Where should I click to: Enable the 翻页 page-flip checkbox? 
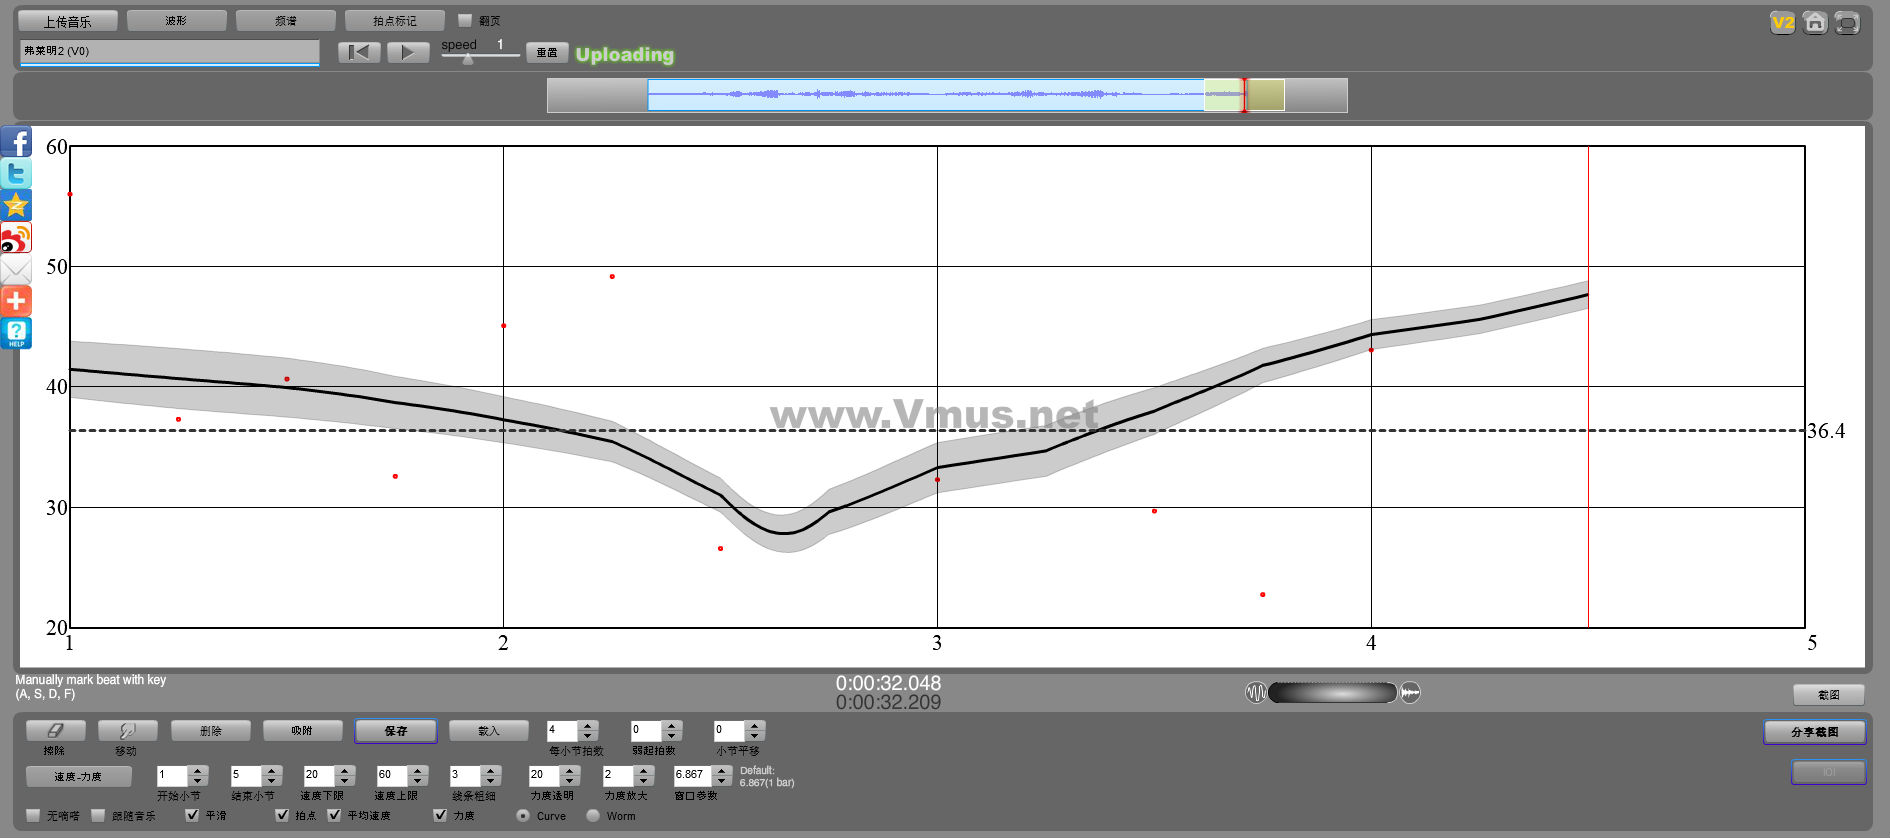[x=465, y=20]
